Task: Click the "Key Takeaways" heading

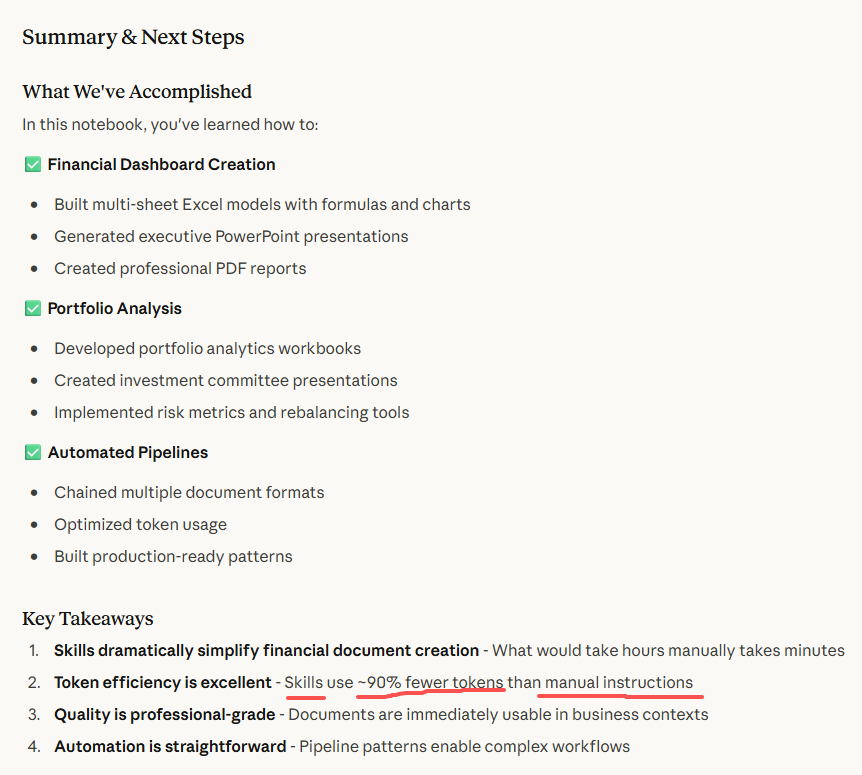Action: pyautogui.click(x=88, y=618)
